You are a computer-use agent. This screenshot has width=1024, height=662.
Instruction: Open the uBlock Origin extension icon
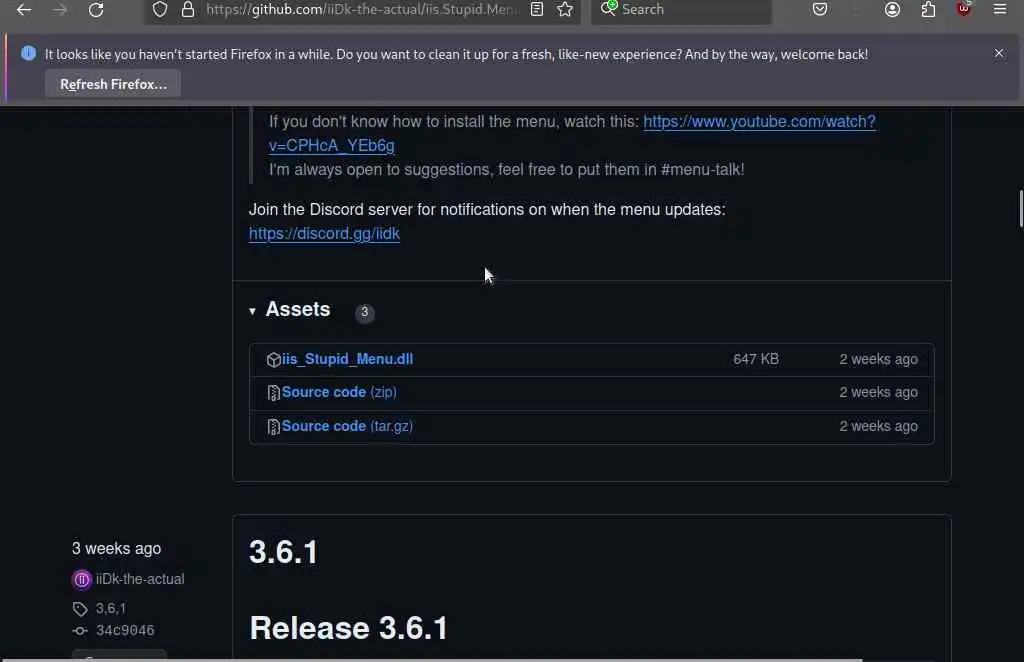pyautogui.click(x=964, y=8)
